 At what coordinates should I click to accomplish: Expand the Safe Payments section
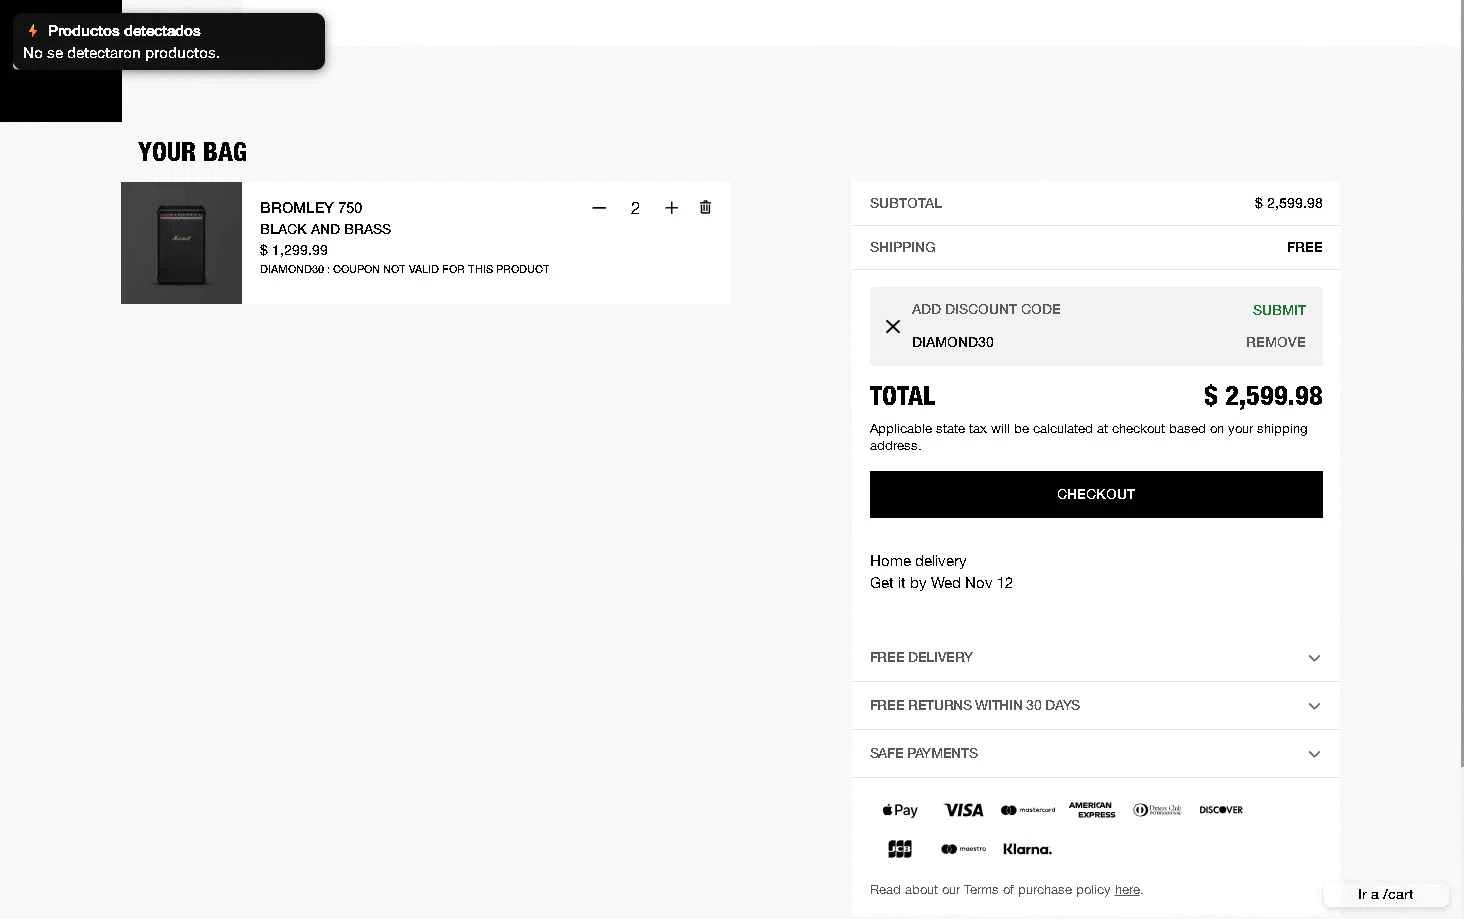[x=1095, y=753]
